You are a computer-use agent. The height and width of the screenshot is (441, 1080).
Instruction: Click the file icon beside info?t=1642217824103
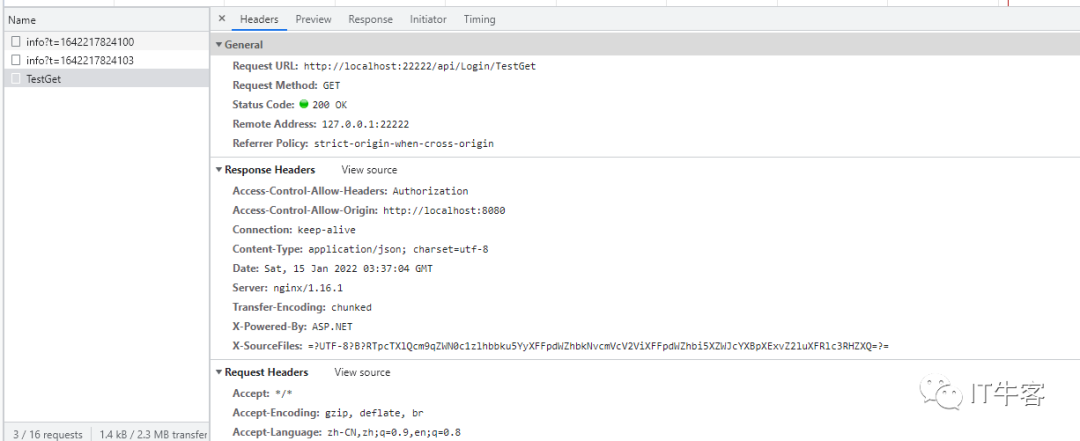click(x=16, y=61)
